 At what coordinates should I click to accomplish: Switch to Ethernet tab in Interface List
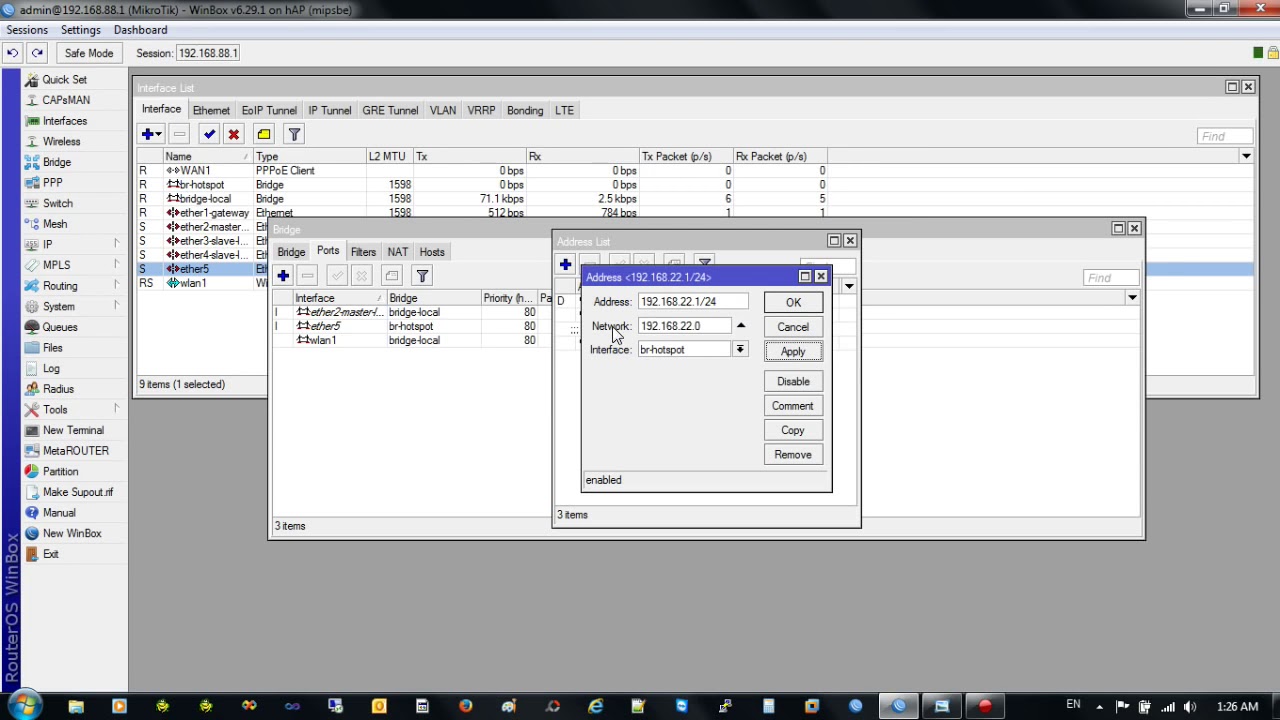[211, 110]
